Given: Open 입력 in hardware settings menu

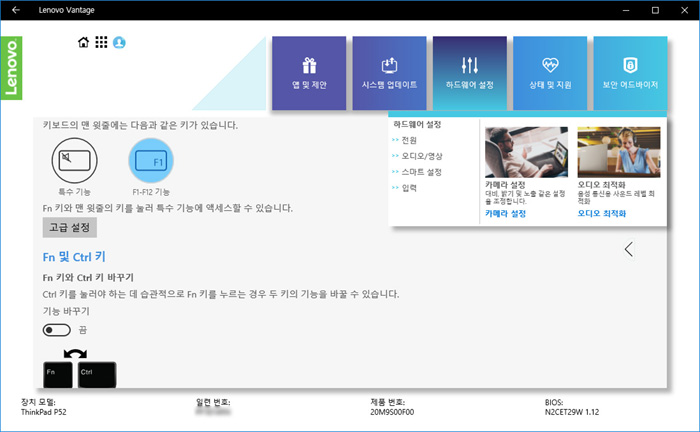Looking at the screenshot, I should pos(409,188).
